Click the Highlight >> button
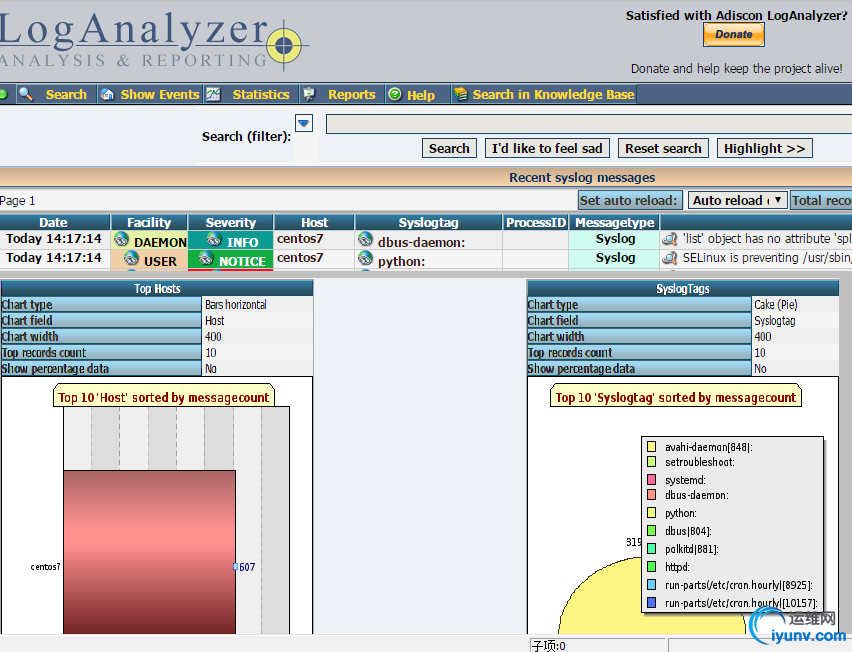852x652 pixels. 765,148
